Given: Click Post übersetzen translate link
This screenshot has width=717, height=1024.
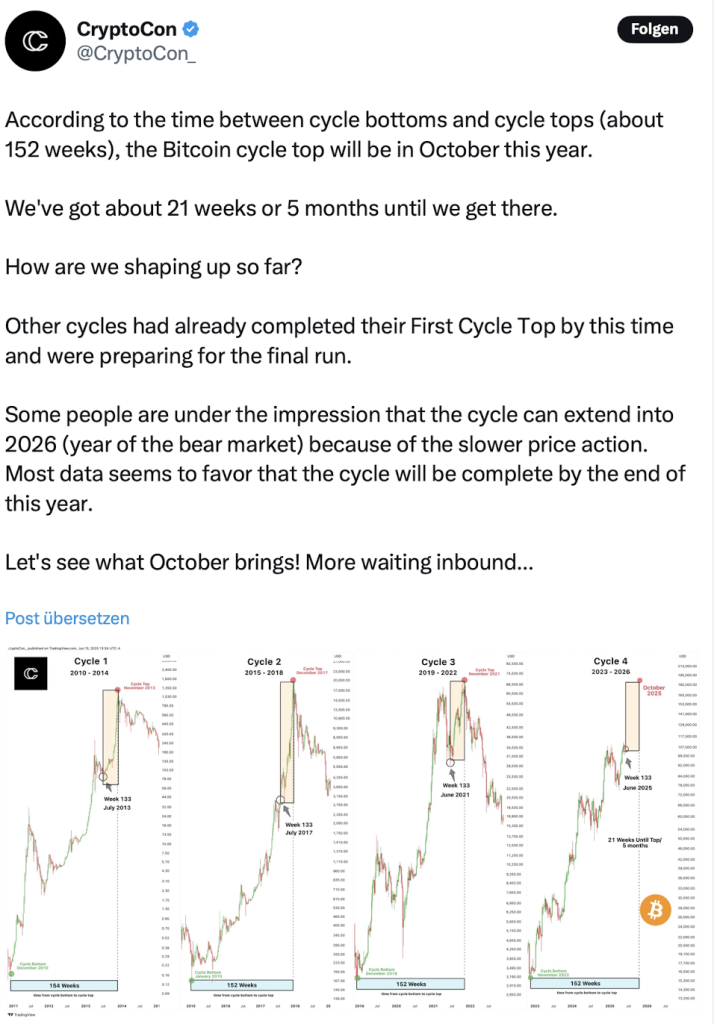Looking at the screenshot, I should click(67, 618).
